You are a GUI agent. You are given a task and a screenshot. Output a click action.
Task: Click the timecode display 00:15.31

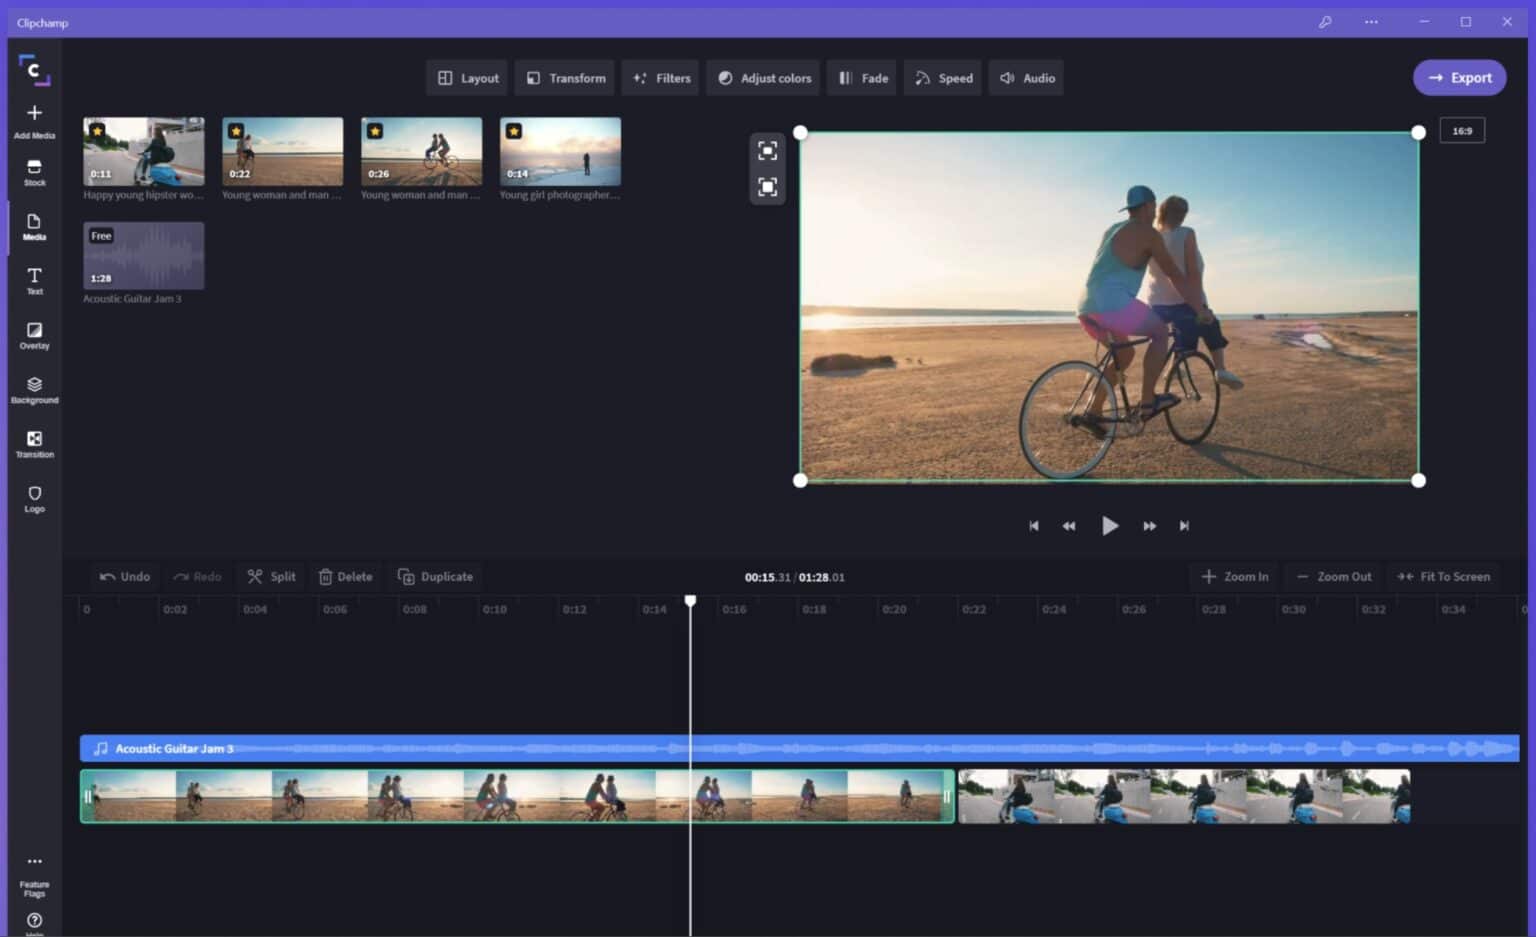(x=767, y=577)
